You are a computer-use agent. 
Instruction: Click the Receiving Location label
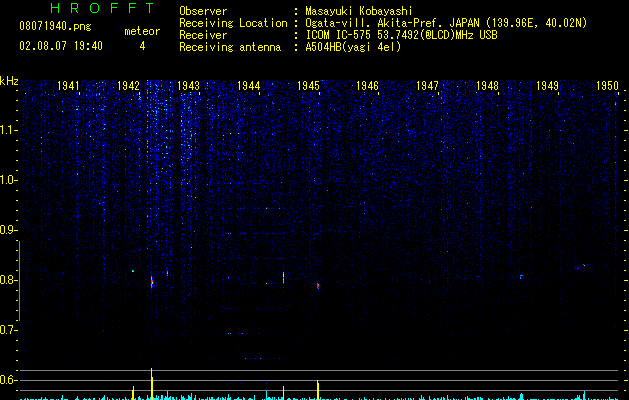pyautogui.click(x=233, y=23)
